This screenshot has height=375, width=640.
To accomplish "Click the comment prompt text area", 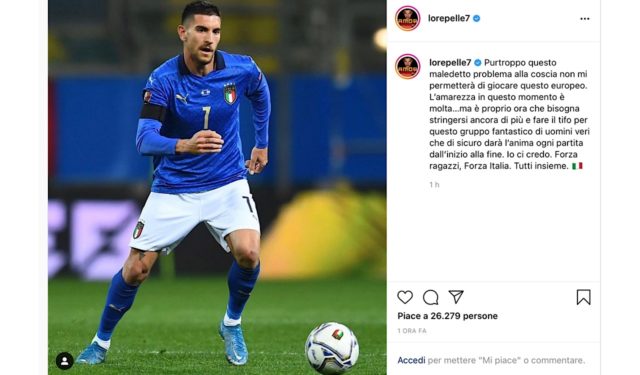I will (491, 360).
